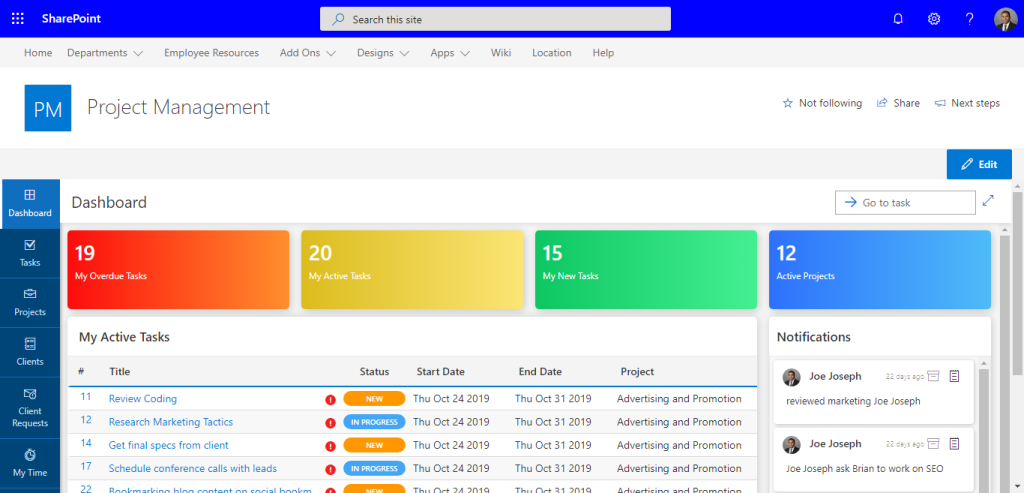The width and height of the screenshot is (1024, 493).
Task: Click the Search this site box
Action: (495, 19)
